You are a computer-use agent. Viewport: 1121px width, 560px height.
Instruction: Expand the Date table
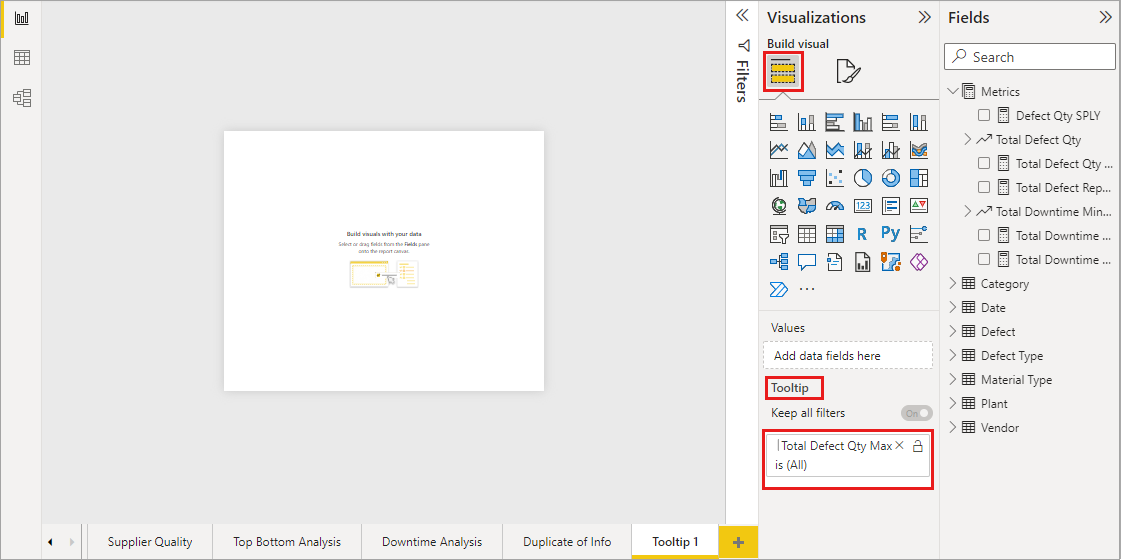[x=952, y=308]
